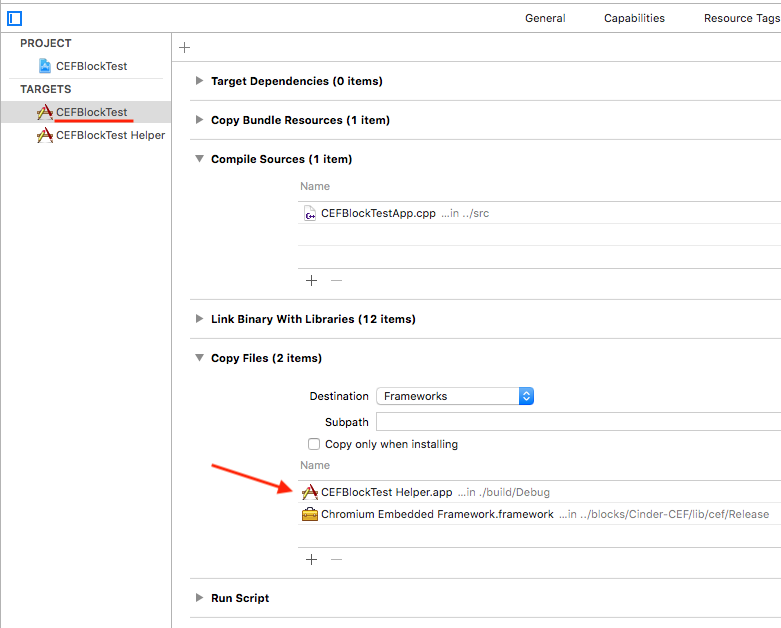Viewport: 781px width, 628px height.
Task: Click the CEFBlockTest project blueprint icon
Action: click(45, 66)
